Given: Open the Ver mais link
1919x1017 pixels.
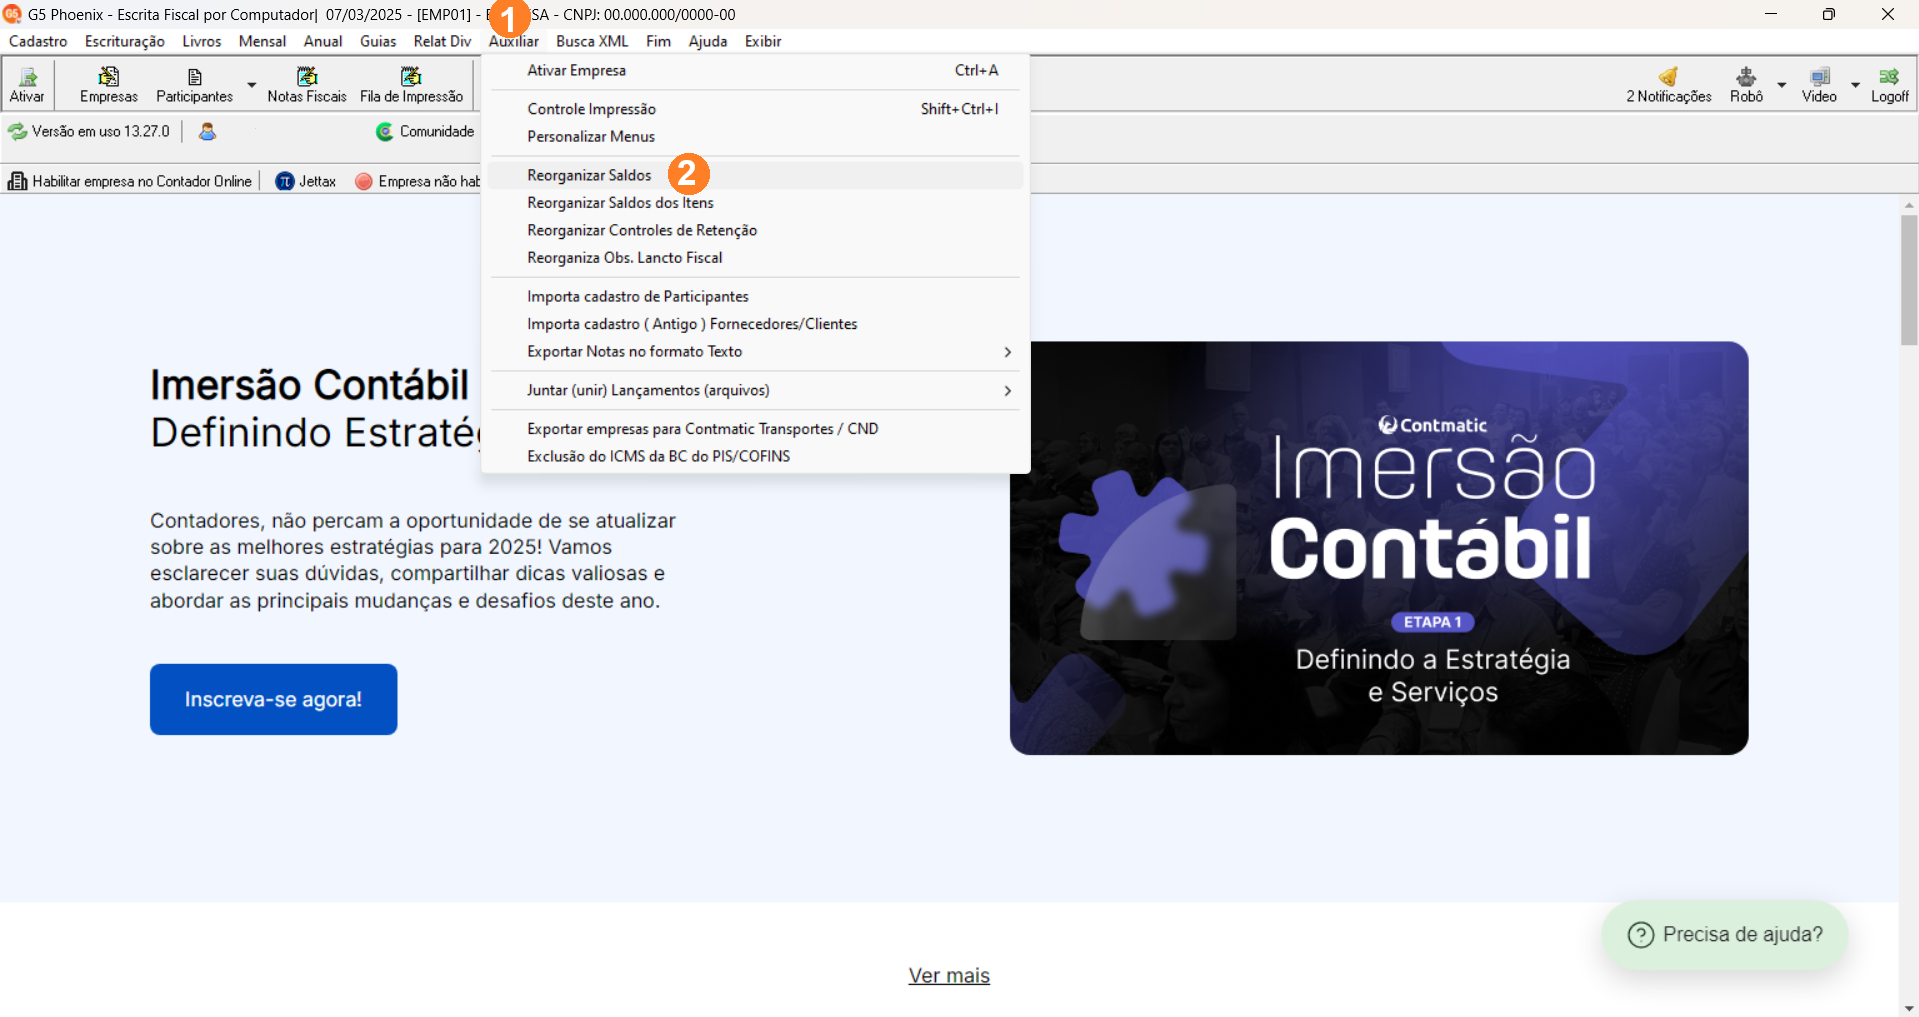Looking at the screenshot, I should click(949, 976).
